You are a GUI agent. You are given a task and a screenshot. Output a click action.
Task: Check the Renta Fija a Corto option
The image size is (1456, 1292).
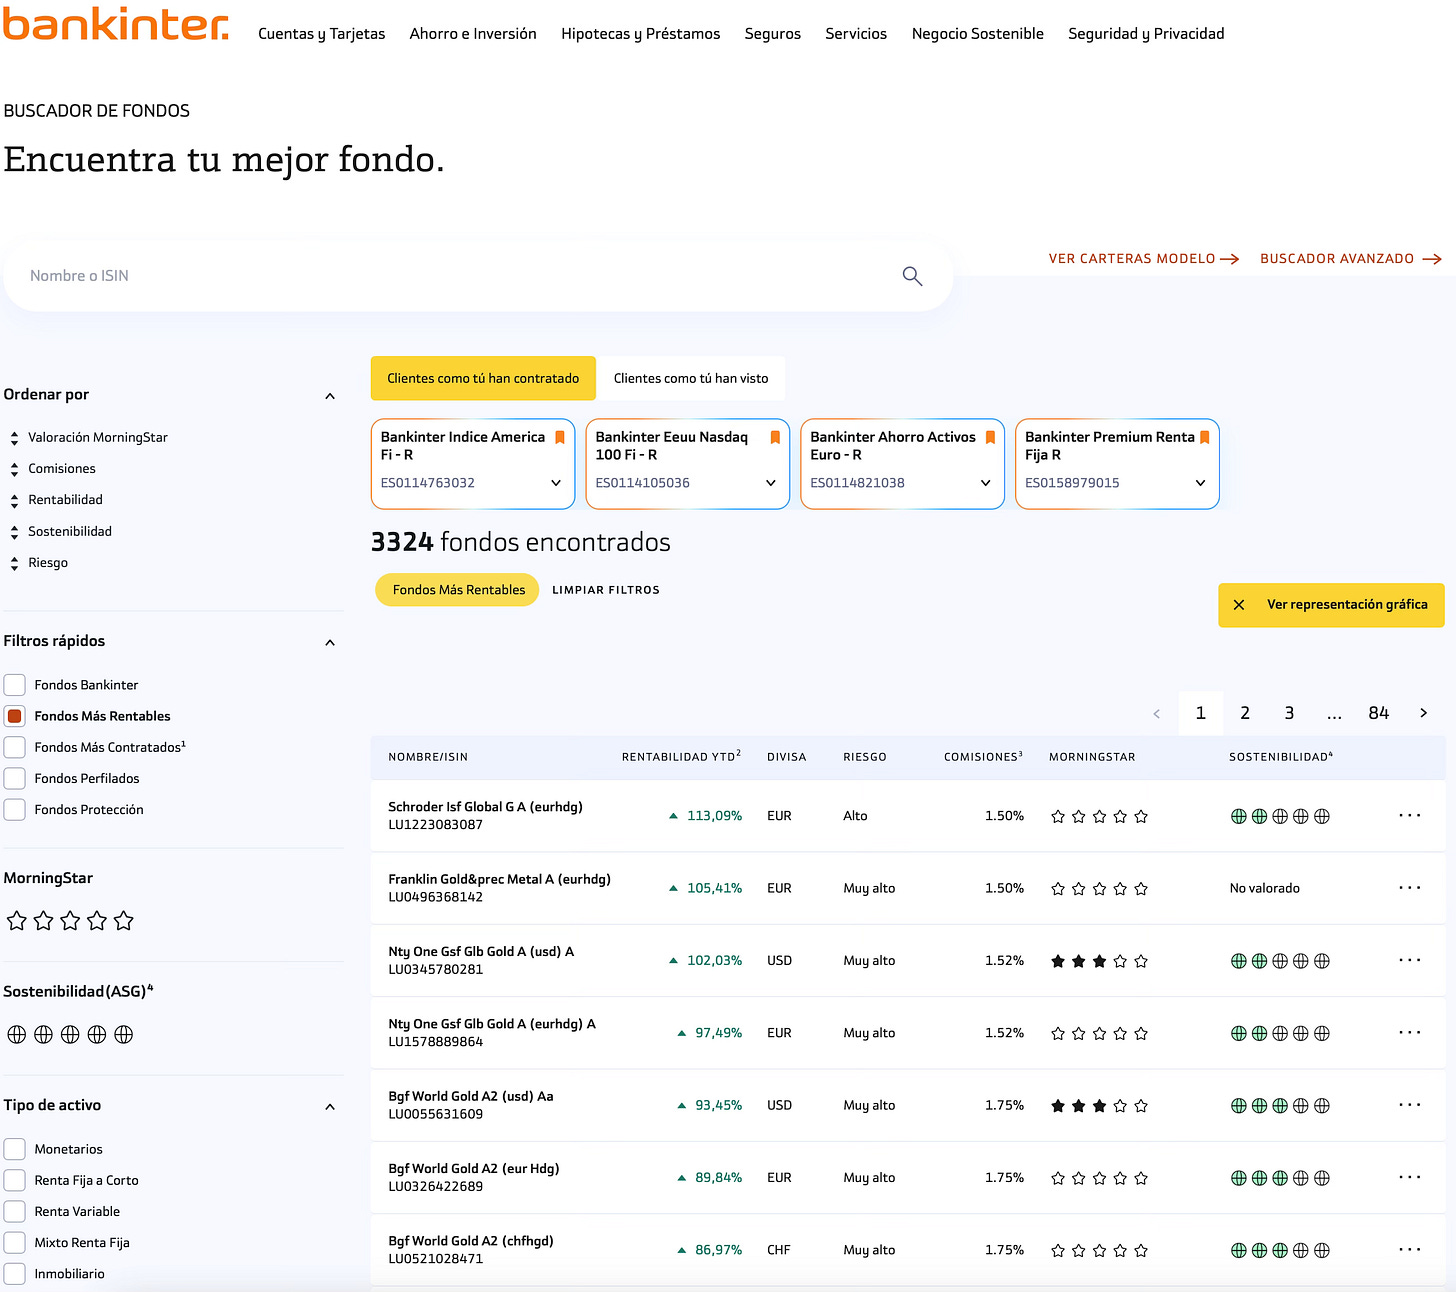pos(15,1180)
